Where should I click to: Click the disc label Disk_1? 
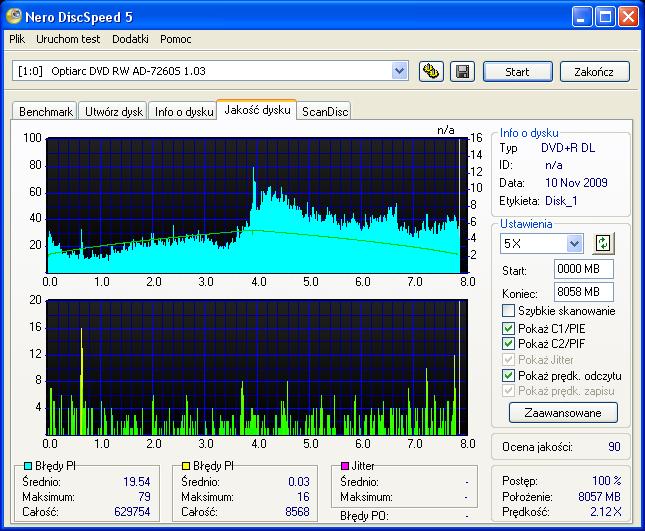coord(561,201)
